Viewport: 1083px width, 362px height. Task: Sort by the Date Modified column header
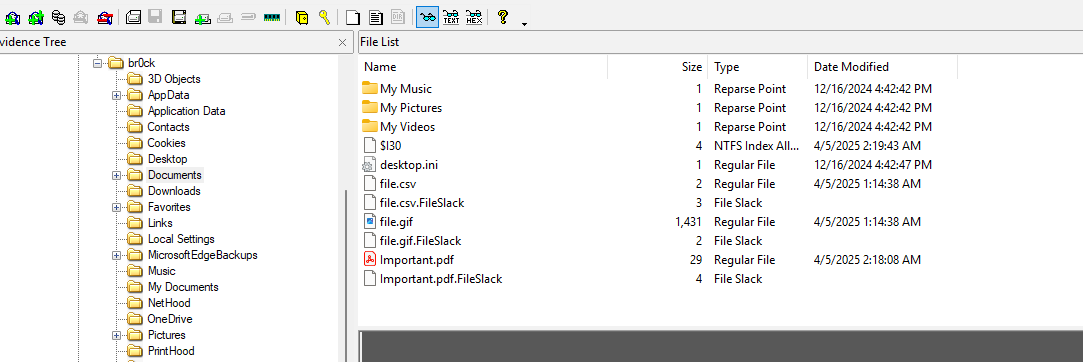(x=882, y=67)
